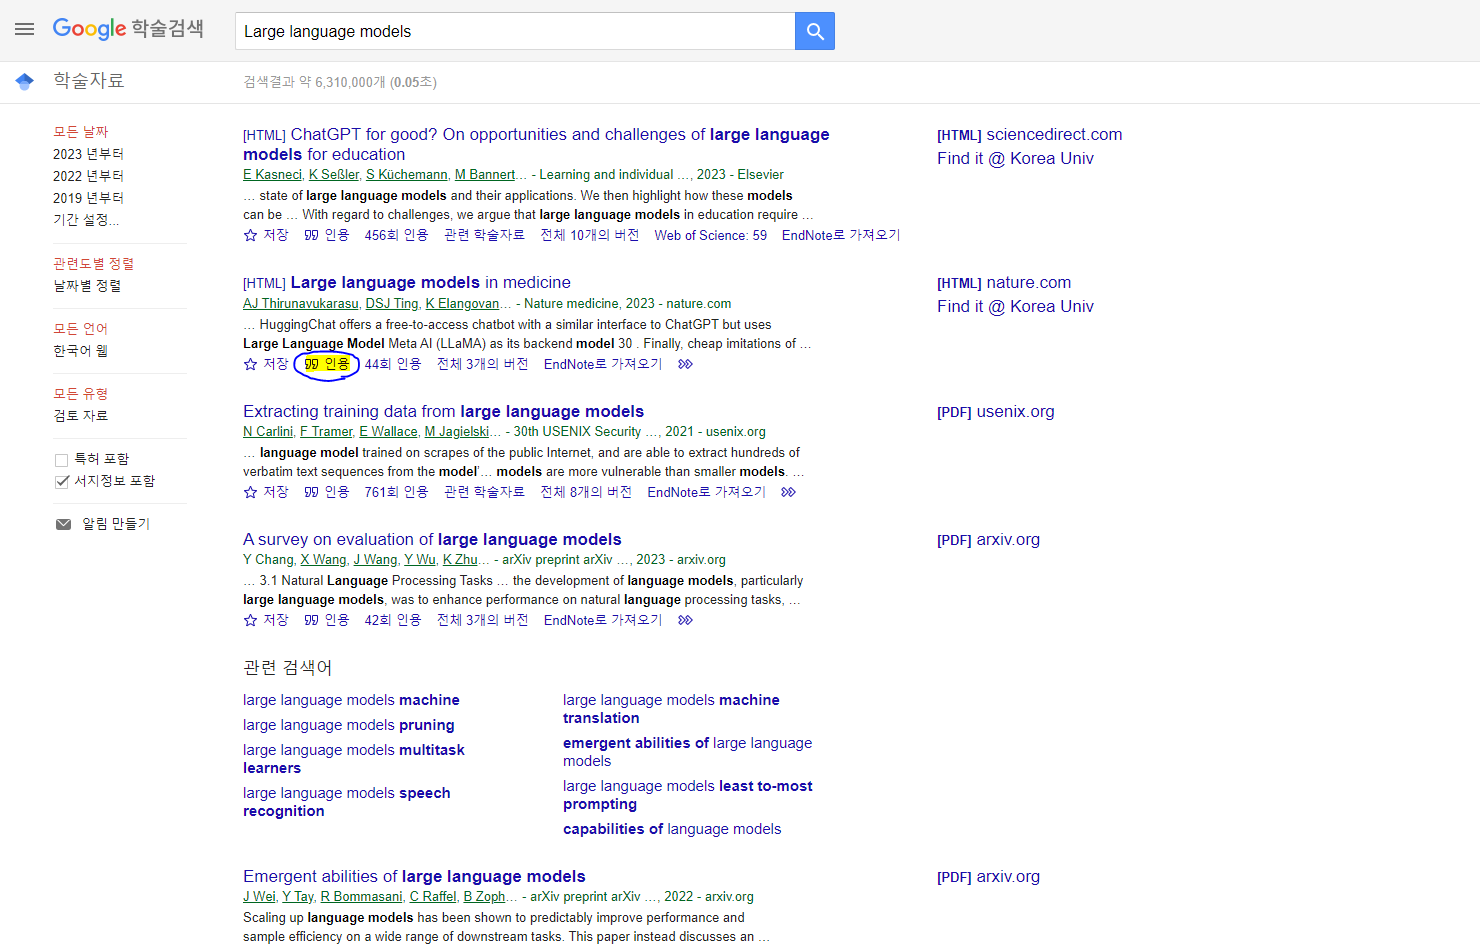Viewport: 1480px width, 945px height.
Task: Search related: large language models machine translation
Action: click(671, 709)
